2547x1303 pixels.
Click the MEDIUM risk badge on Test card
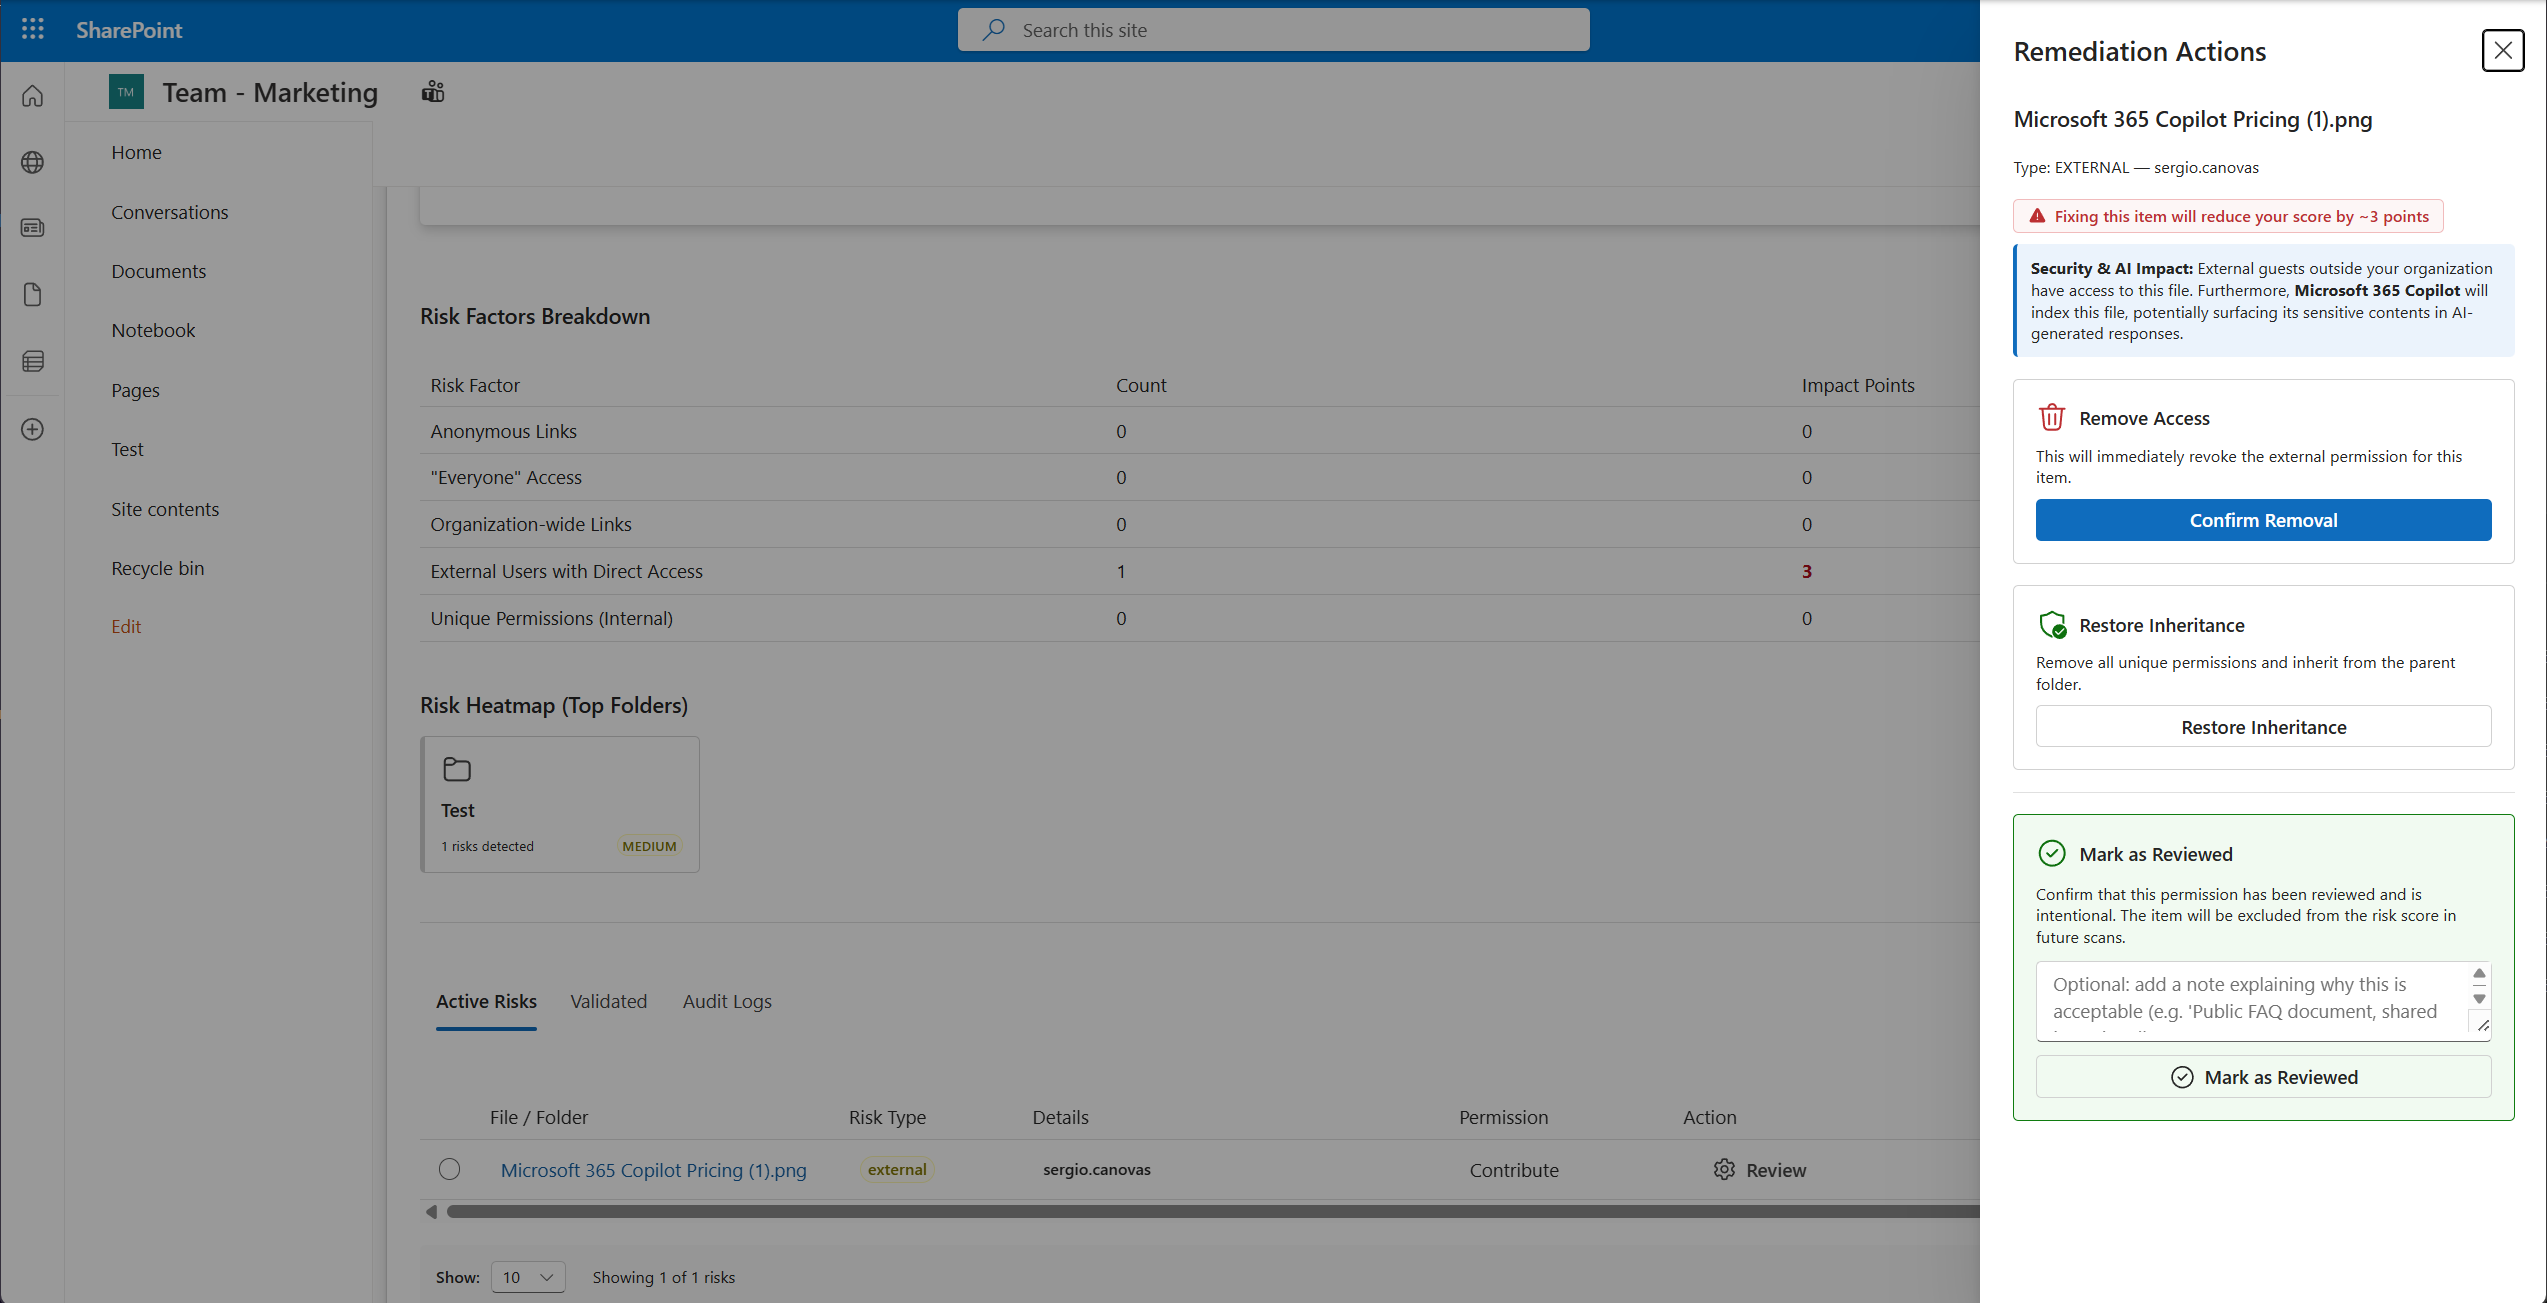pos(649,846)
